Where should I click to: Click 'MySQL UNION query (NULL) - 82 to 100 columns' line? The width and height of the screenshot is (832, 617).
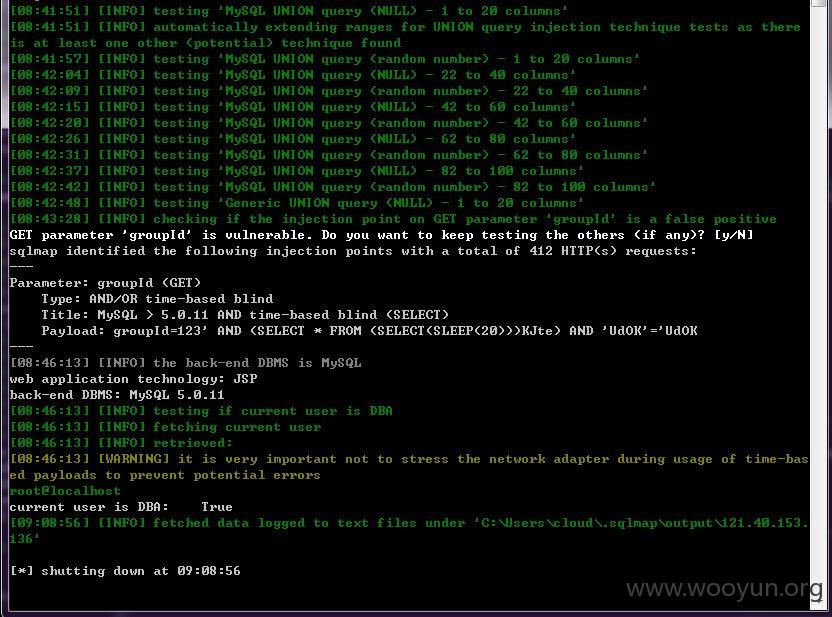pos(297,171)
